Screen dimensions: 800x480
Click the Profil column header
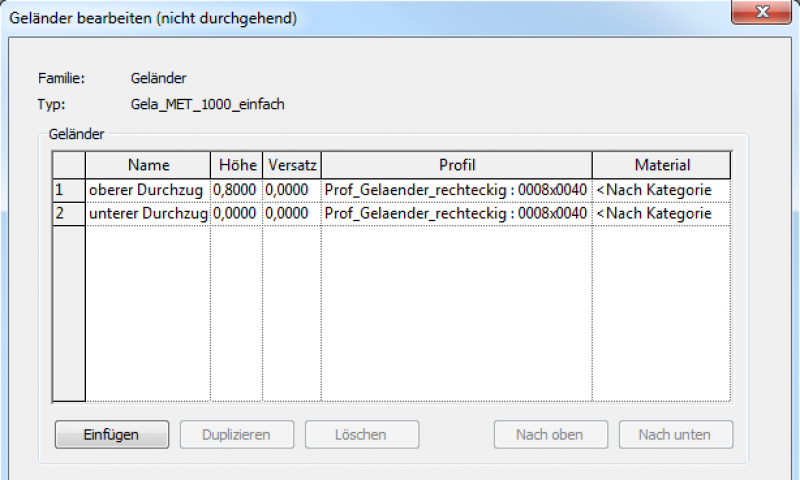456,165
